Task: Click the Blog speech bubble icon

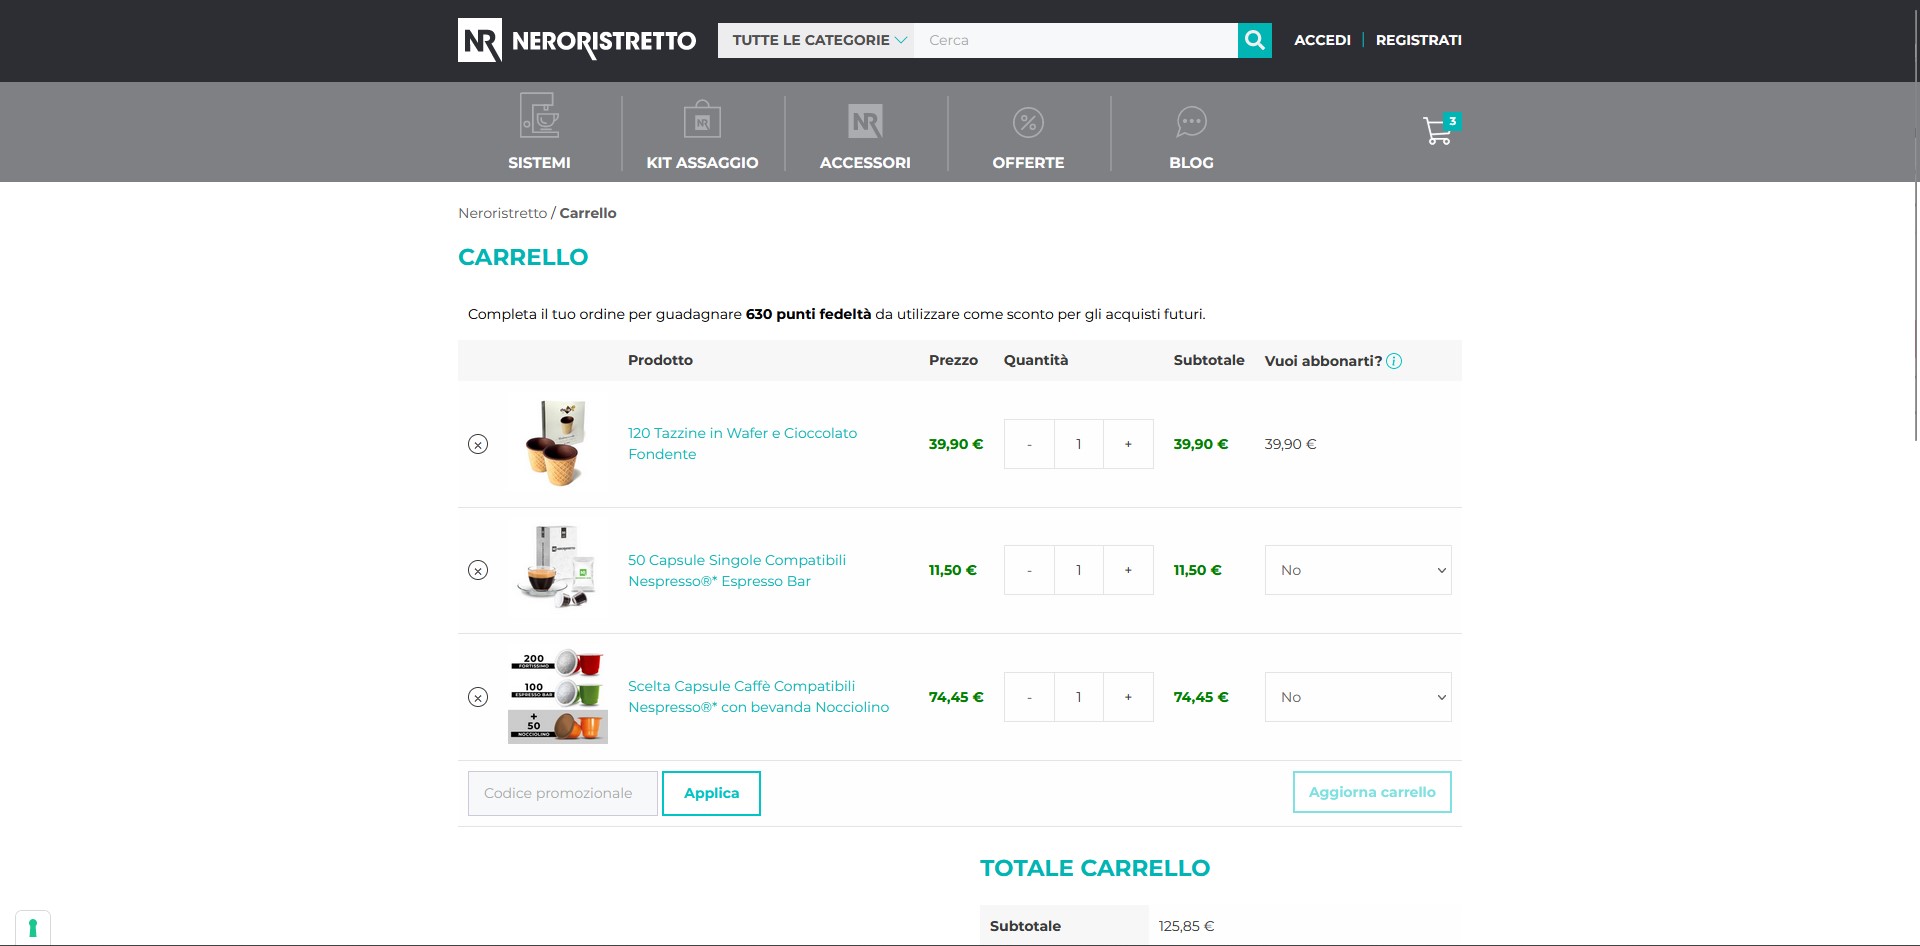Action: (x=1191, y=122)
